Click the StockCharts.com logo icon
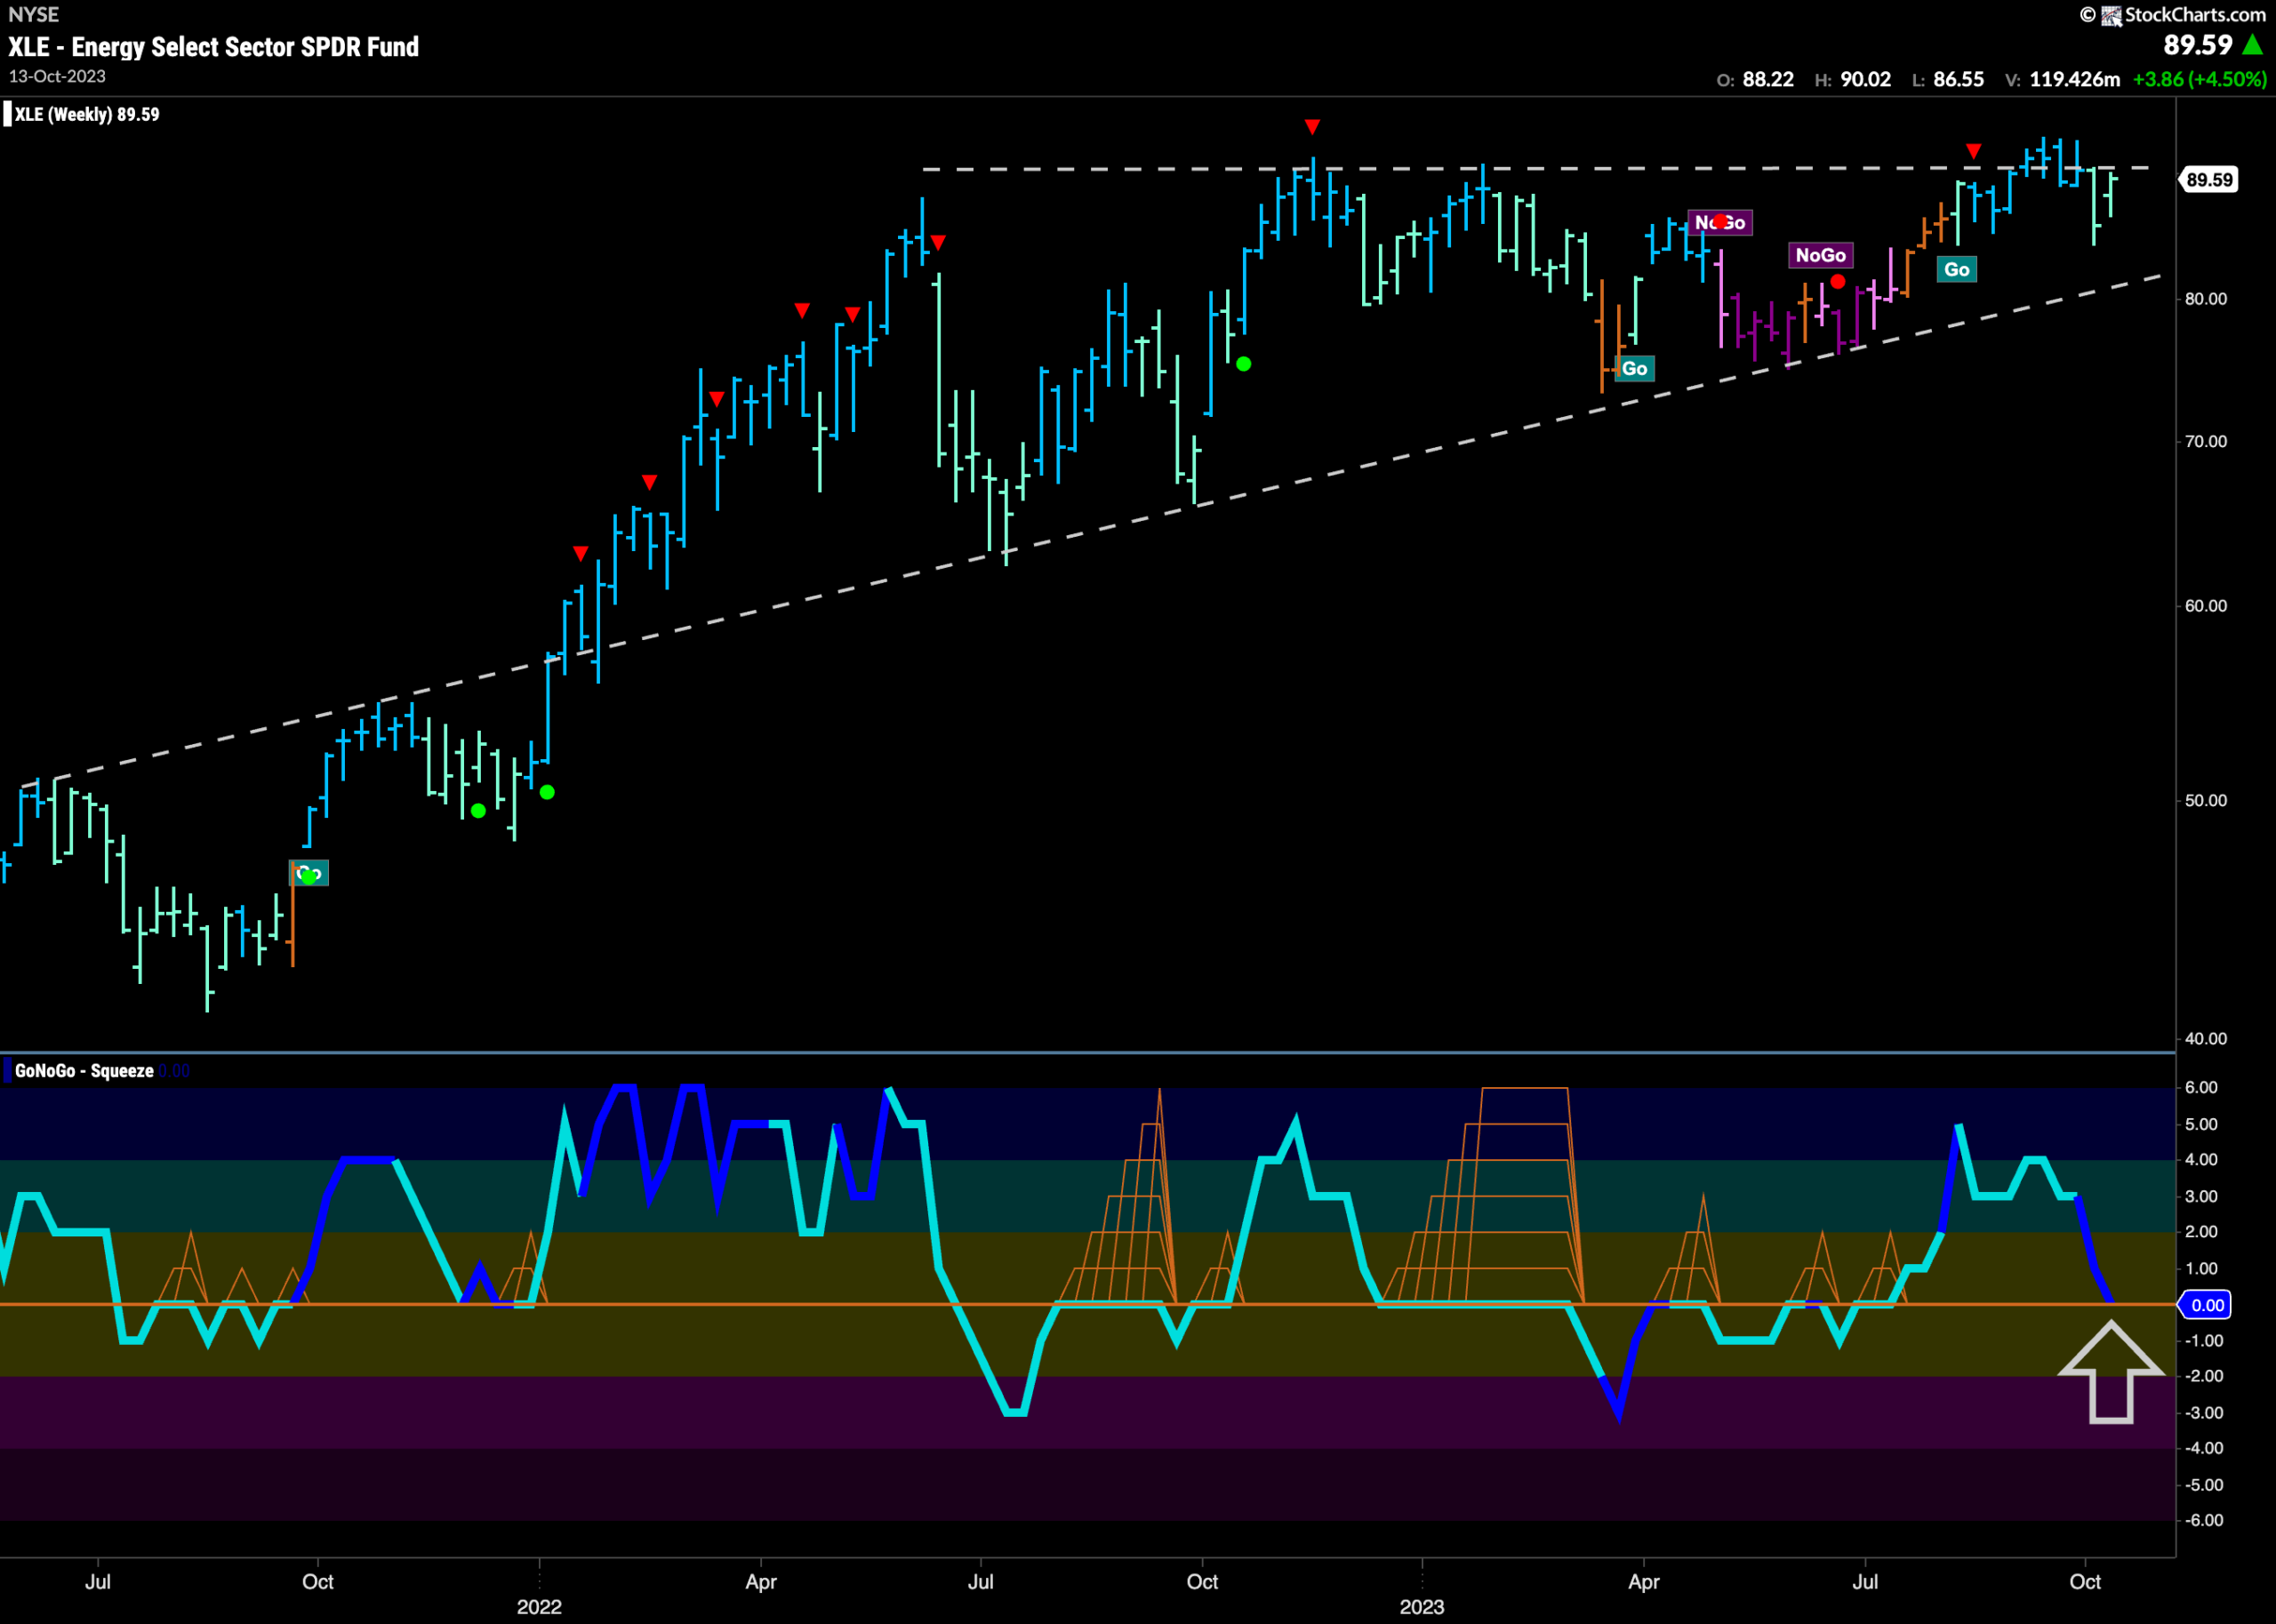 tap(2111, 15)
